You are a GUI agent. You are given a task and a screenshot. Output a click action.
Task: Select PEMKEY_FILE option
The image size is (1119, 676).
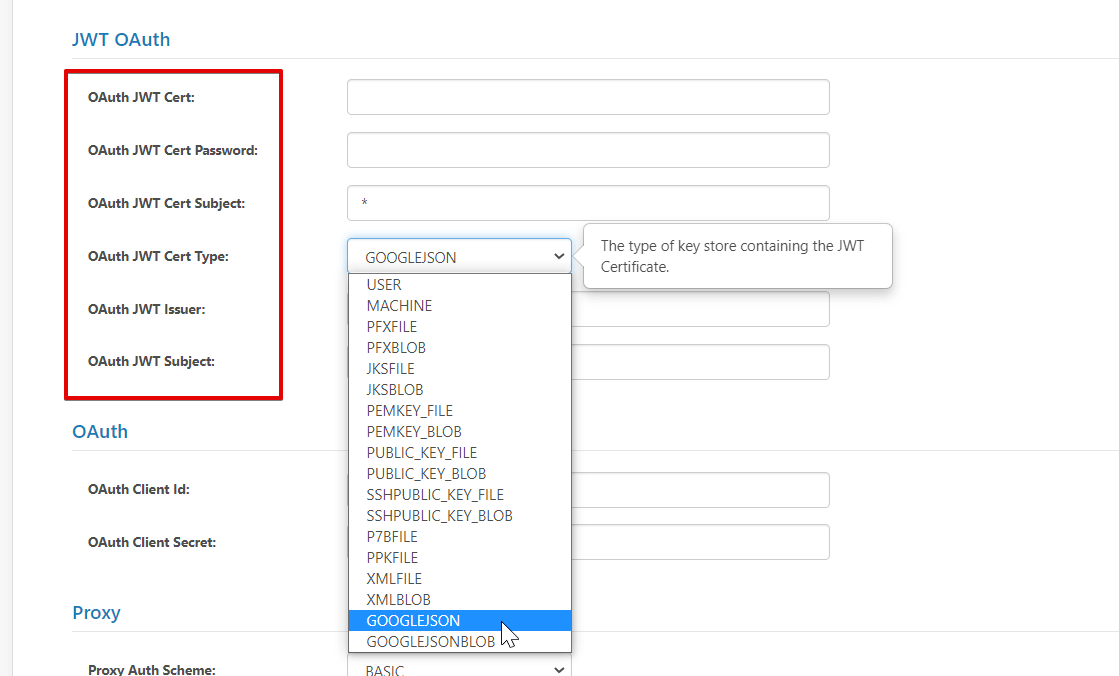pos(409,411)
